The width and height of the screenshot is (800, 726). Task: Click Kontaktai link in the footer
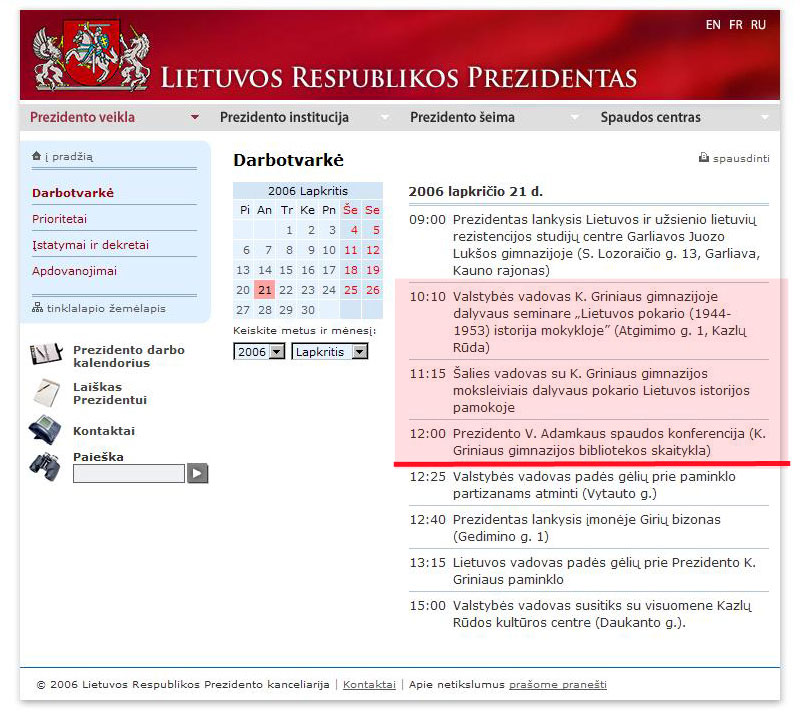tap(369, 684)
